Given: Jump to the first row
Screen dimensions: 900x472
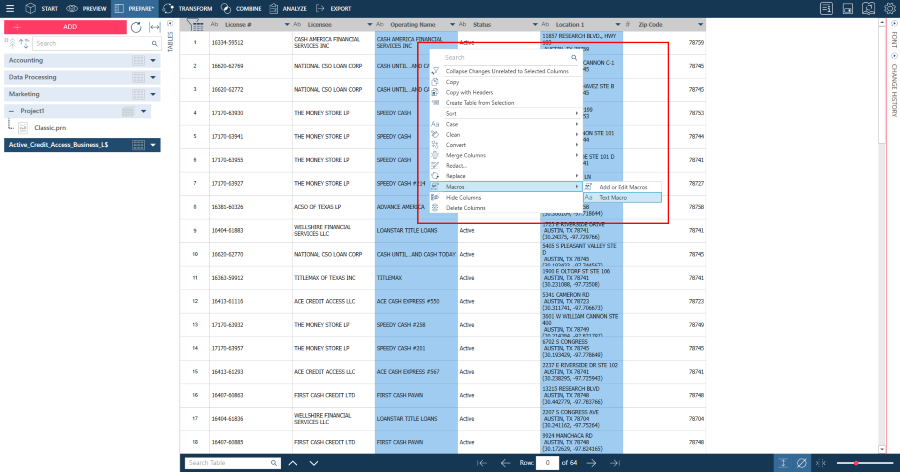Looking at the screenshot, I should (x=482, y=463).
